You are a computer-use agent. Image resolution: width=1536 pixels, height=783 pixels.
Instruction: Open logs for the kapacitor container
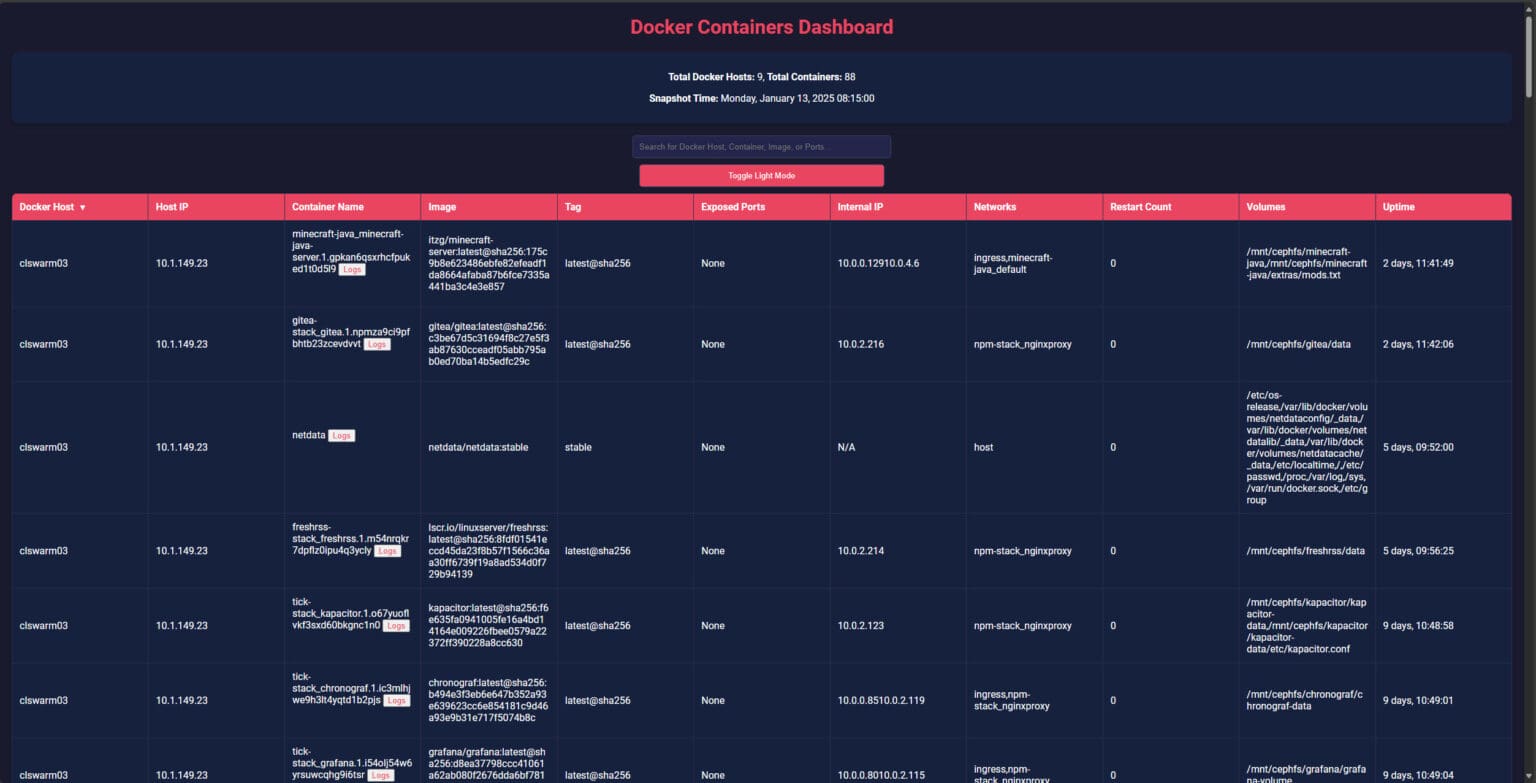[x=396, y=625]
